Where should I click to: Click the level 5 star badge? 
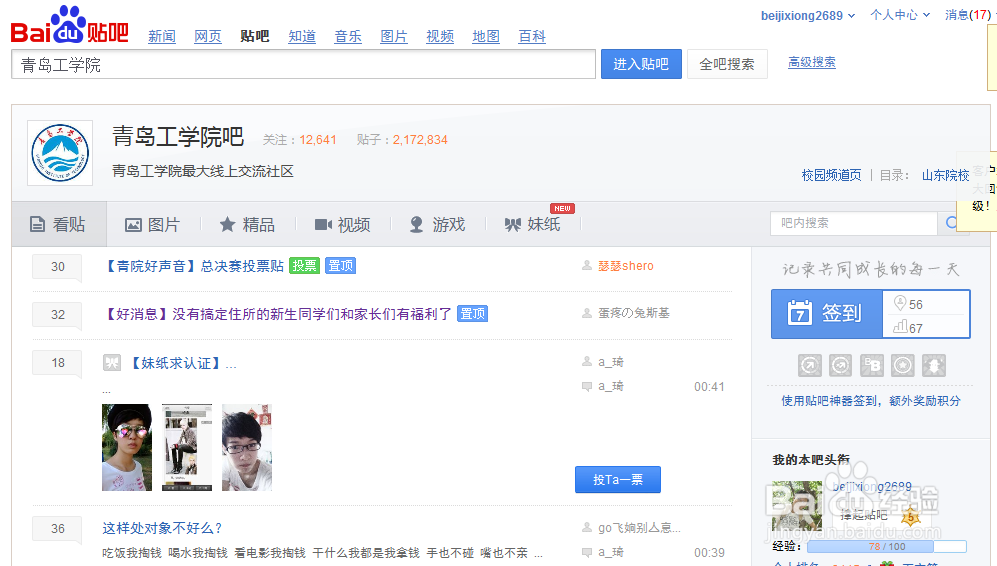pos(911,516)
